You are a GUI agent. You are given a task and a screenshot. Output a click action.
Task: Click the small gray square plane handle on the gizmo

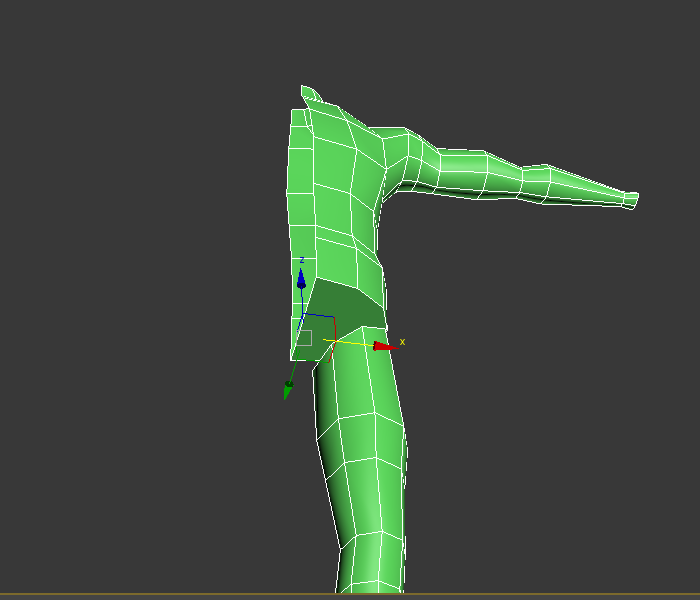click(x=304, y=338)
